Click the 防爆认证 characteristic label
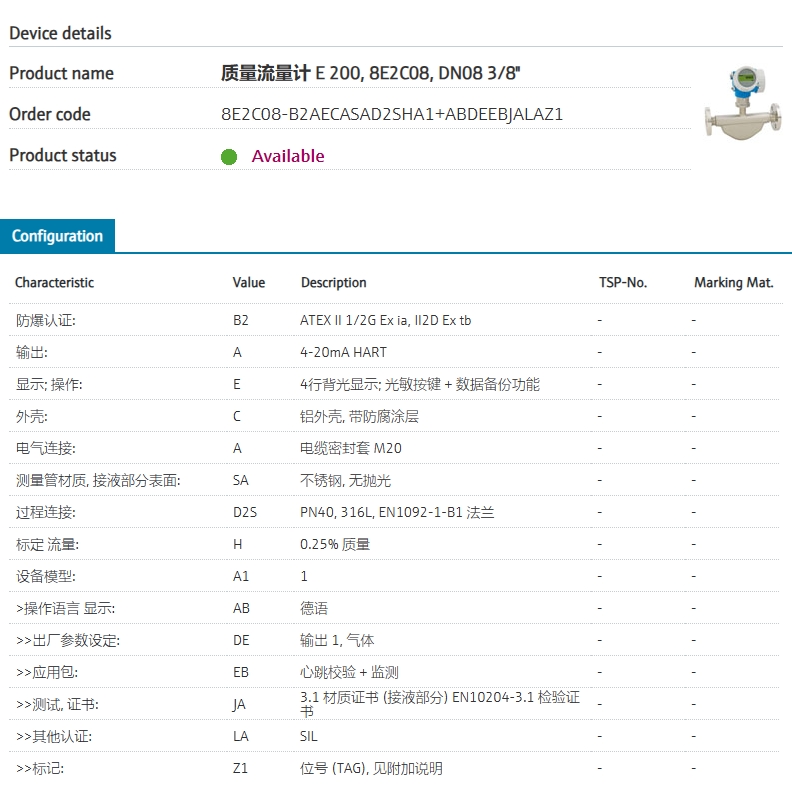This screenshot has height=794, width=792. (x=46, y=321)
